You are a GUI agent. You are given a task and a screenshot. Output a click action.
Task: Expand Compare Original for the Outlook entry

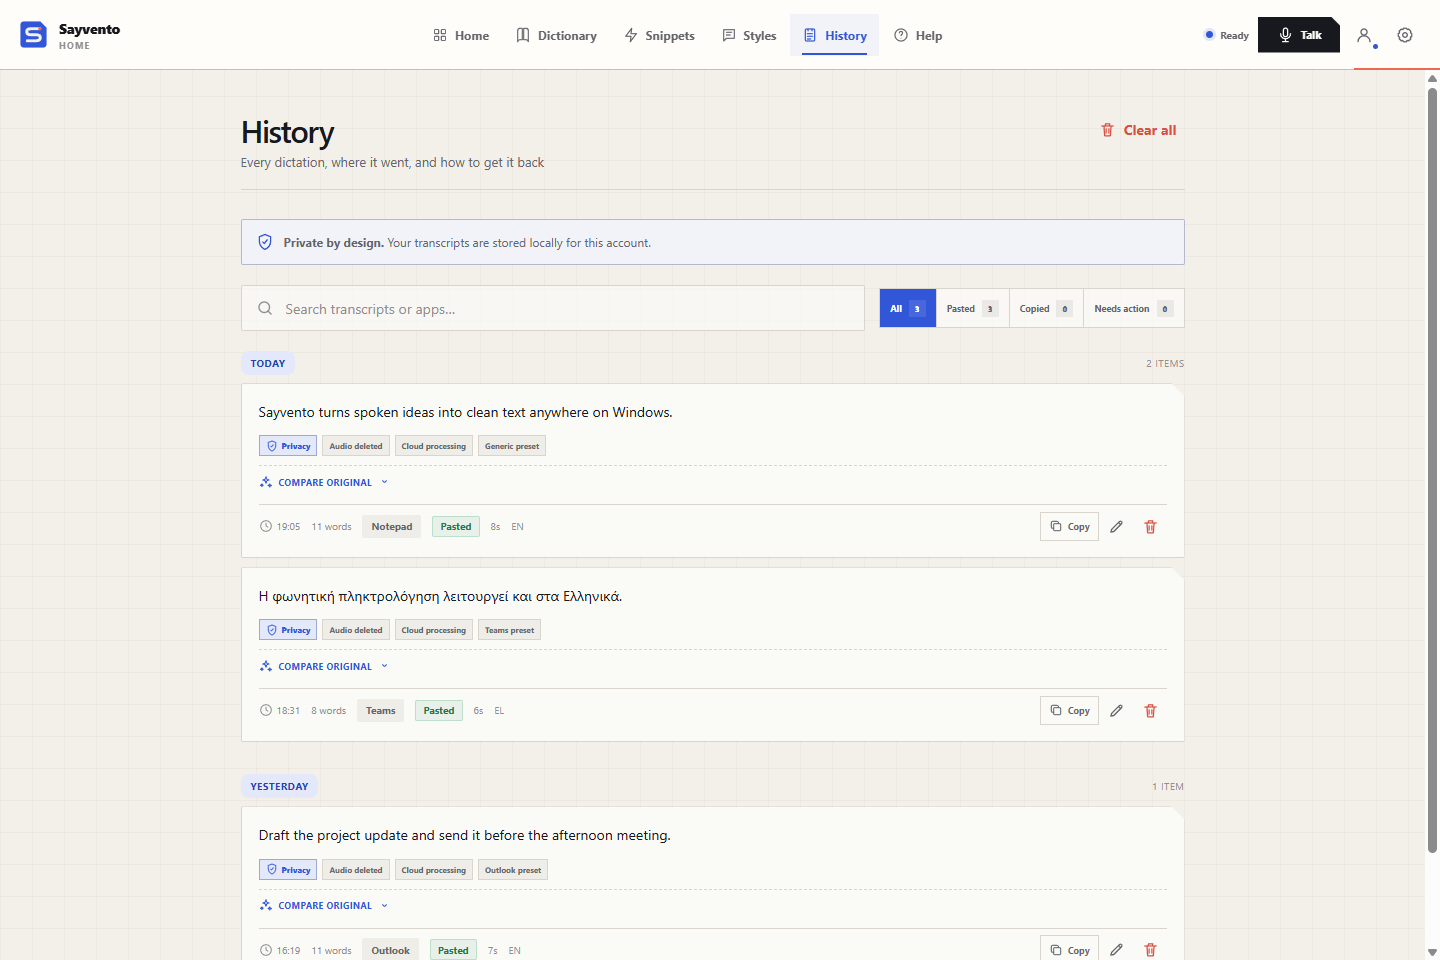click(x=323, y=905)
